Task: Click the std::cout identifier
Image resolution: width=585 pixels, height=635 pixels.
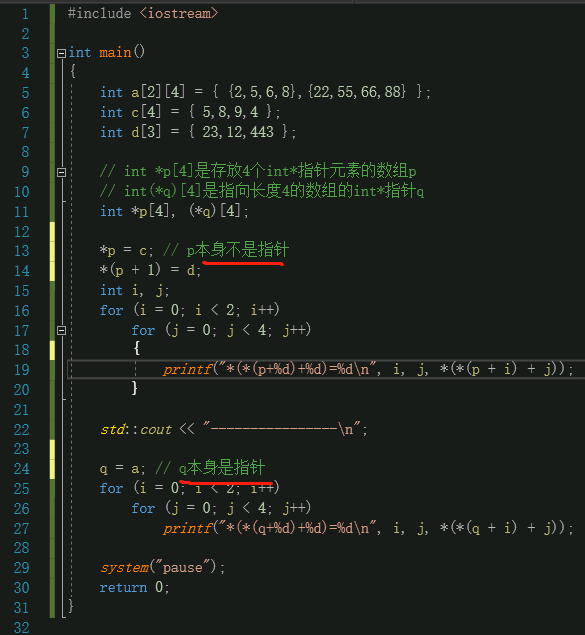Action: click(x=136, y=429)
